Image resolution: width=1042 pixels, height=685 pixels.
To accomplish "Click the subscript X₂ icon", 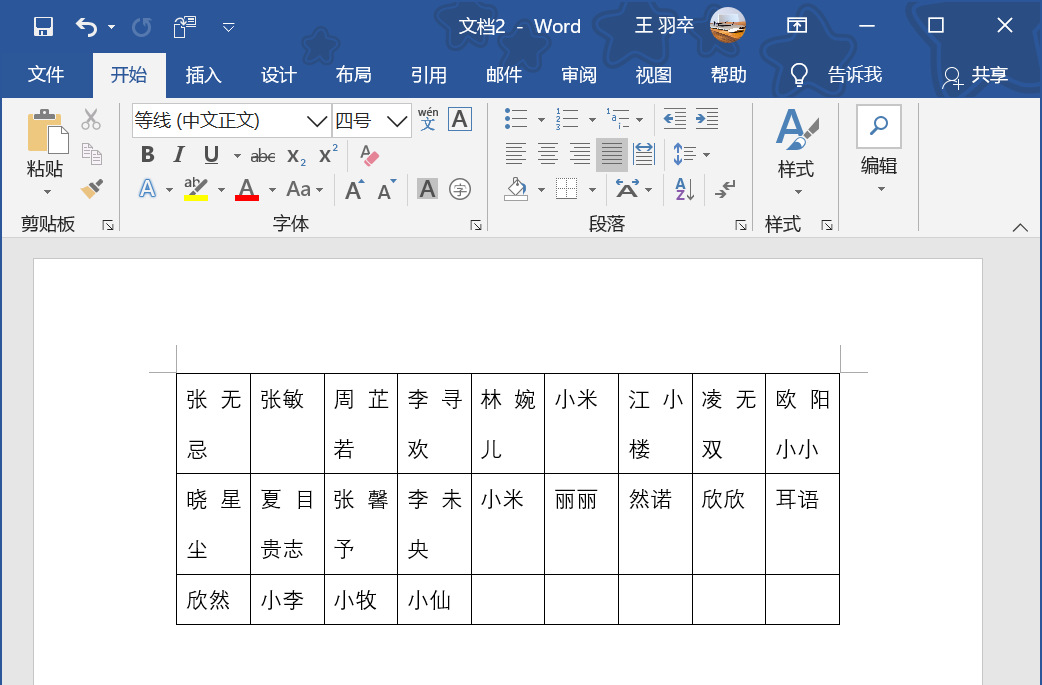I will coord(296,155).
